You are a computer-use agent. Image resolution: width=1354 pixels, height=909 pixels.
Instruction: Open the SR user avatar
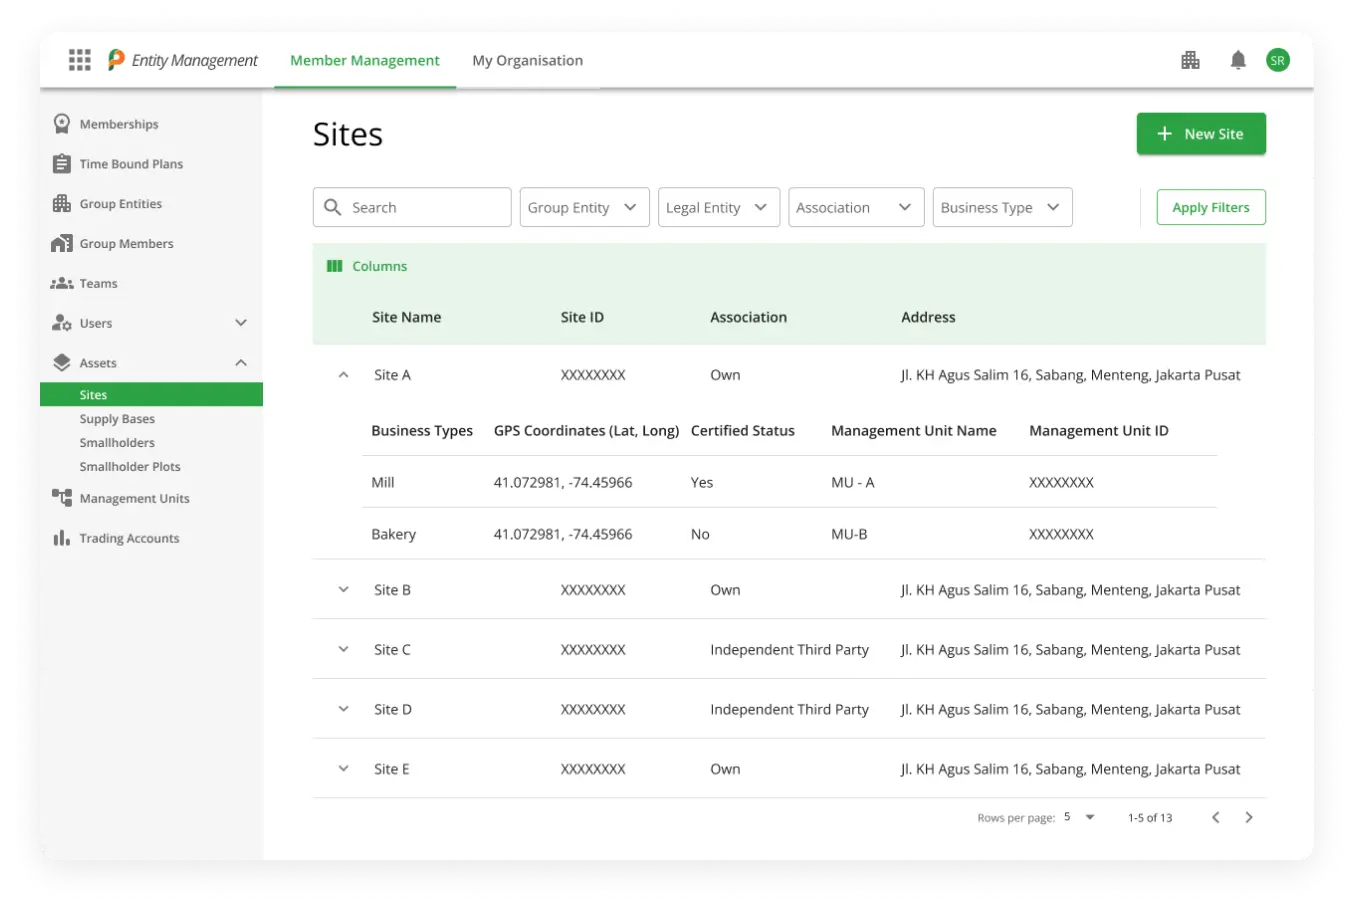(x=1277, y=60)
